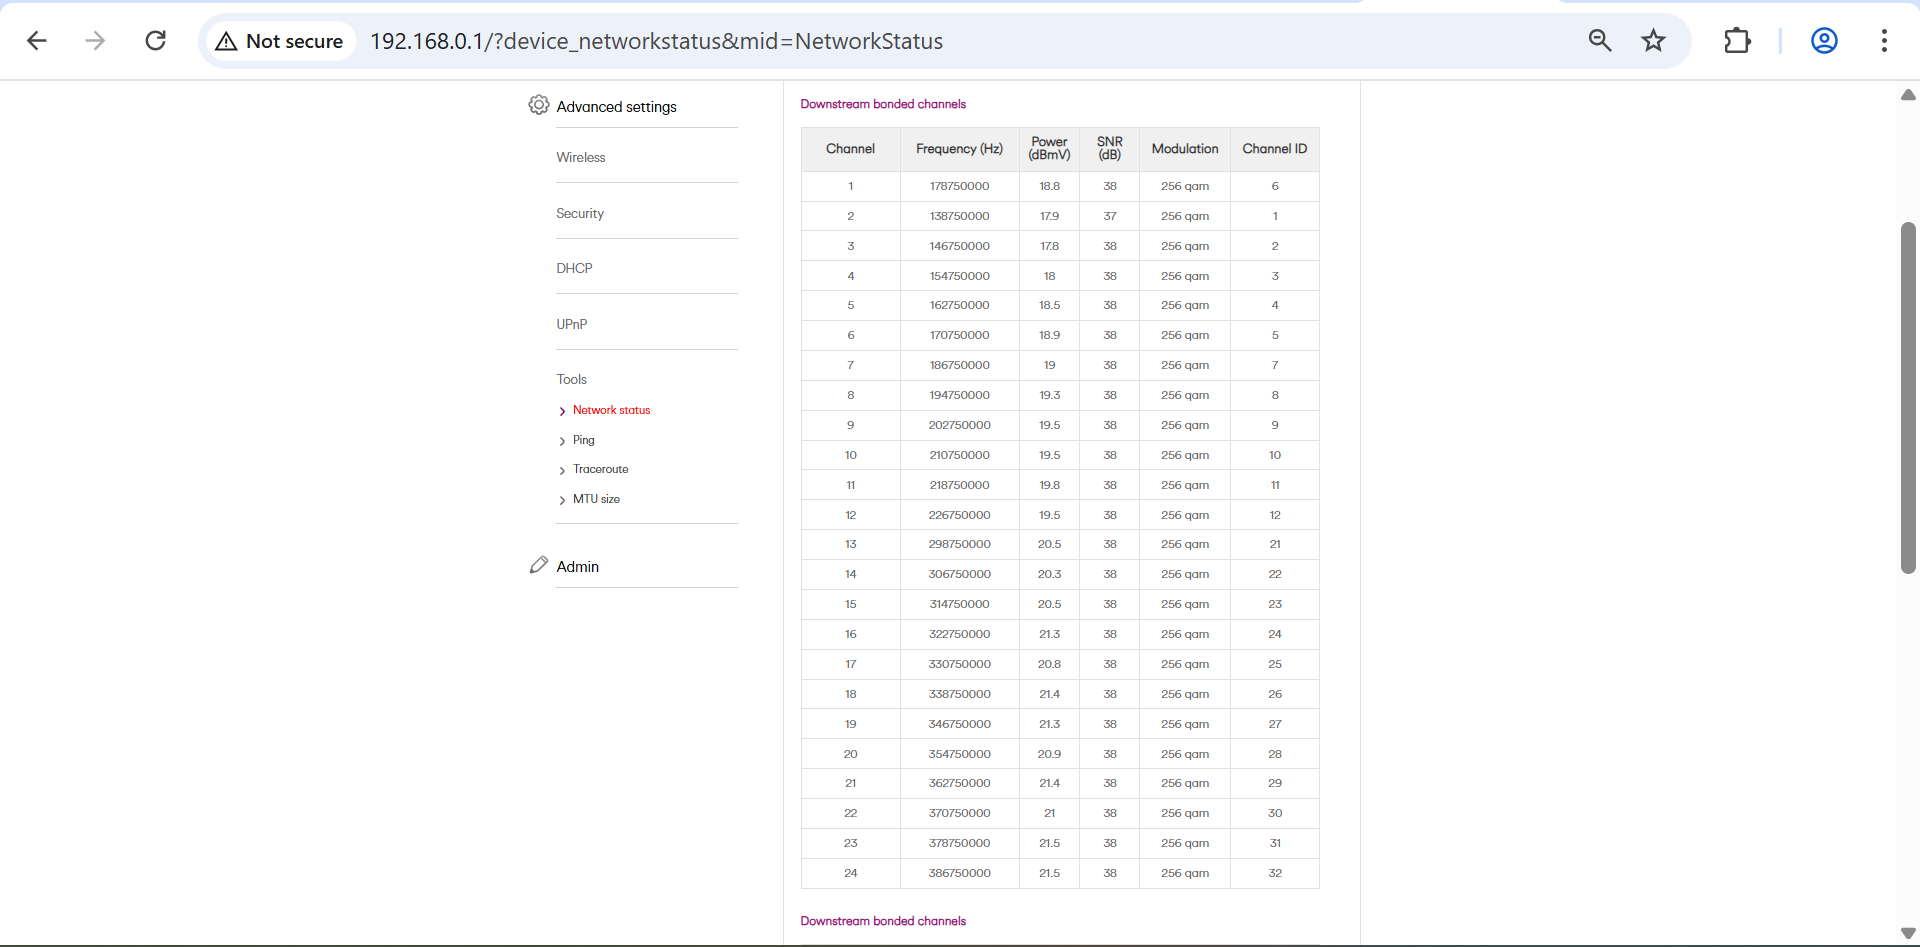1920x947 pixels.
Task: Open the UPnP menu item
Action: tap(572, 325)
